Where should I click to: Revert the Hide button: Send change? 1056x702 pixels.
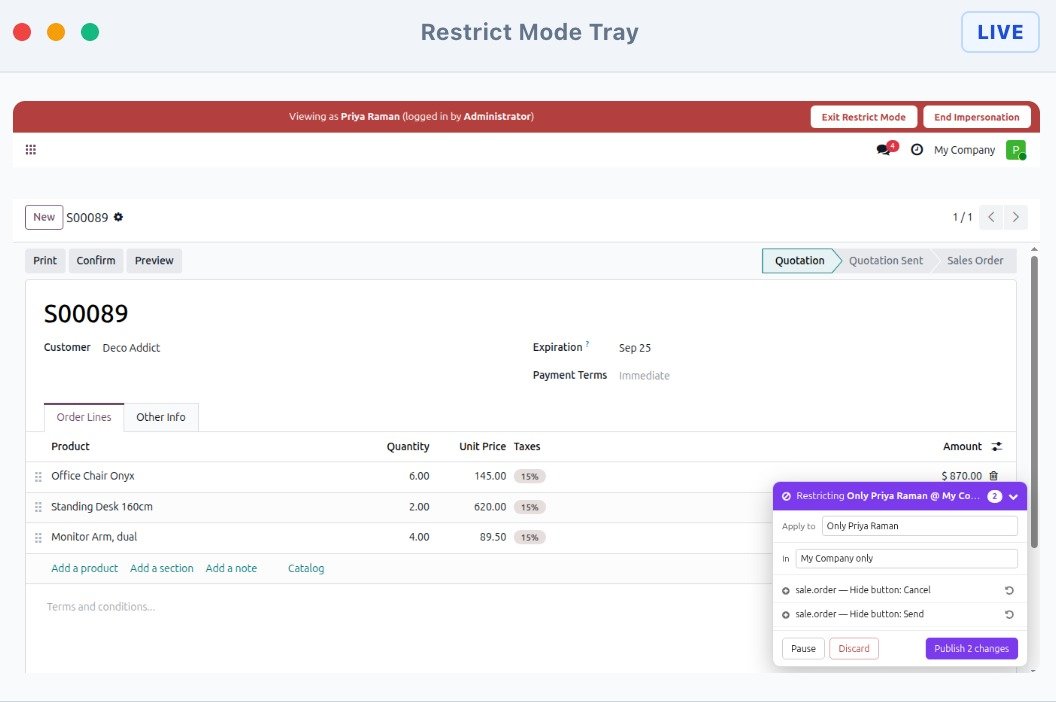pyautogui.click(x=1009, y=614)
